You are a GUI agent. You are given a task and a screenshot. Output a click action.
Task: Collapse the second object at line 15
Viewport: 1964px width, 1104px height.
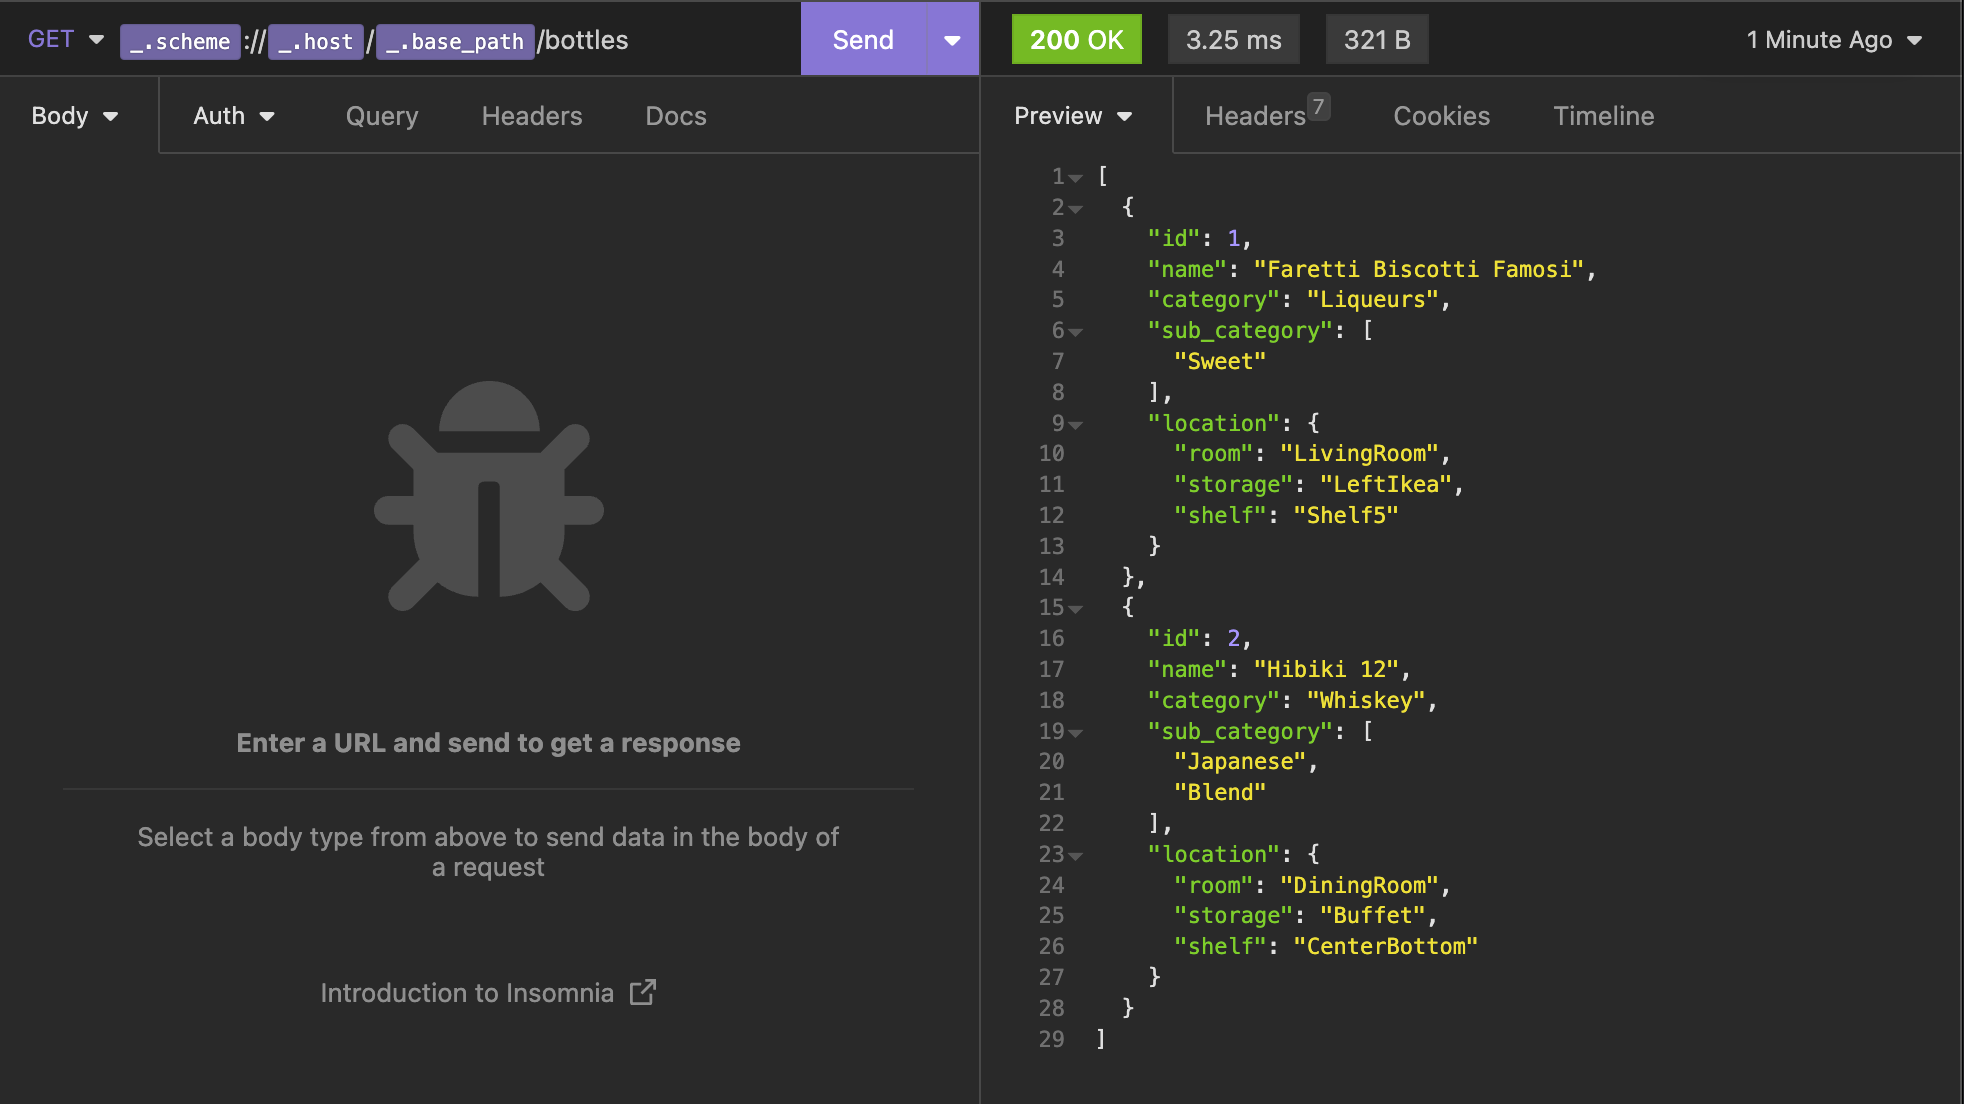pyautogui.click(x=1076, y=609)
